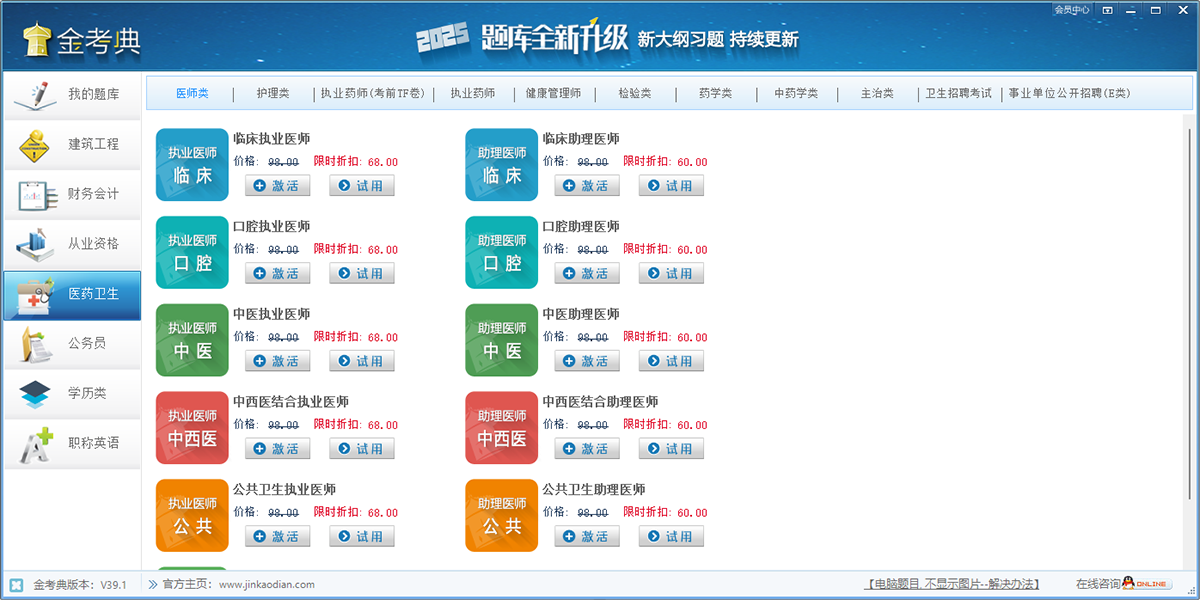This screenshot has height=600, width=1200.
Task: Activate 中医助理医师 with 激活 button
Action: [587, 361]
